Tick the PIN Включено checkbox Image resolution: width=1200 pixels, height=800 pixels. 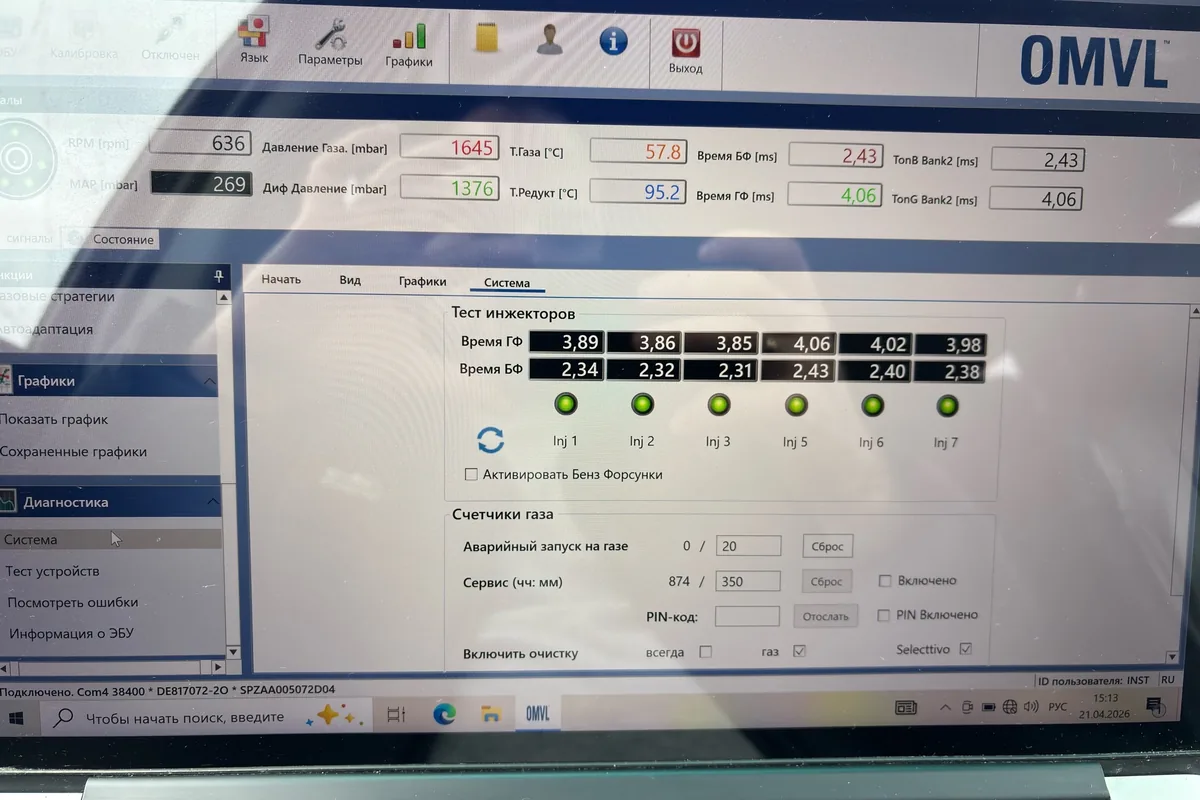pyautogui.click(x=883, y=615)
